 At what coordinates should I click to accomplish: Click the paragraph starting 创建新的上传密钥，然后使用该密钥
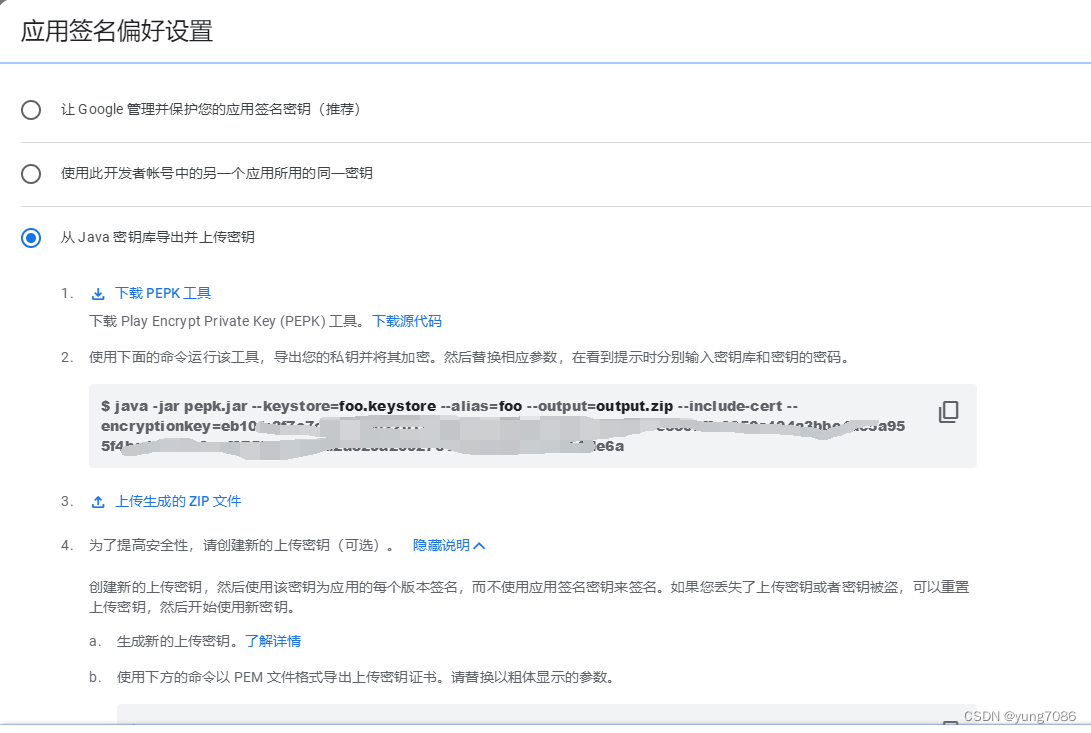coord(529,597)
